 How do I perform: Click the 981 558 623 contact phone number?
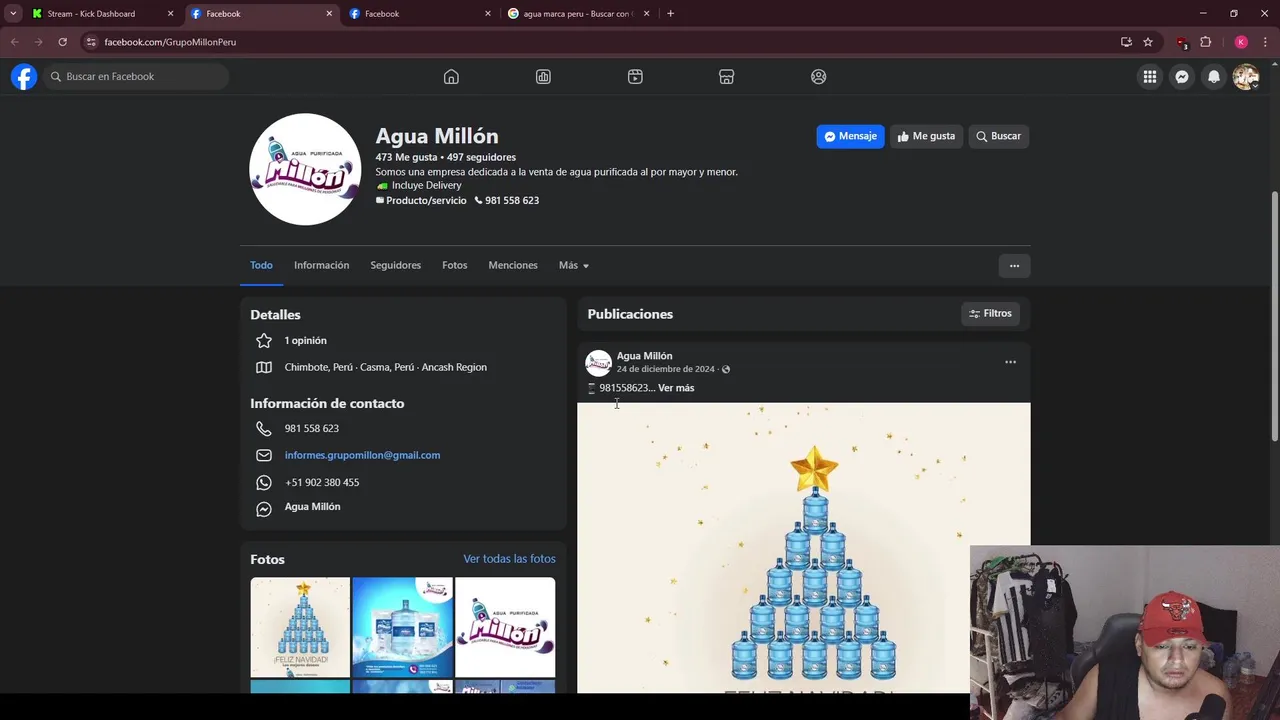pos(311,428)
